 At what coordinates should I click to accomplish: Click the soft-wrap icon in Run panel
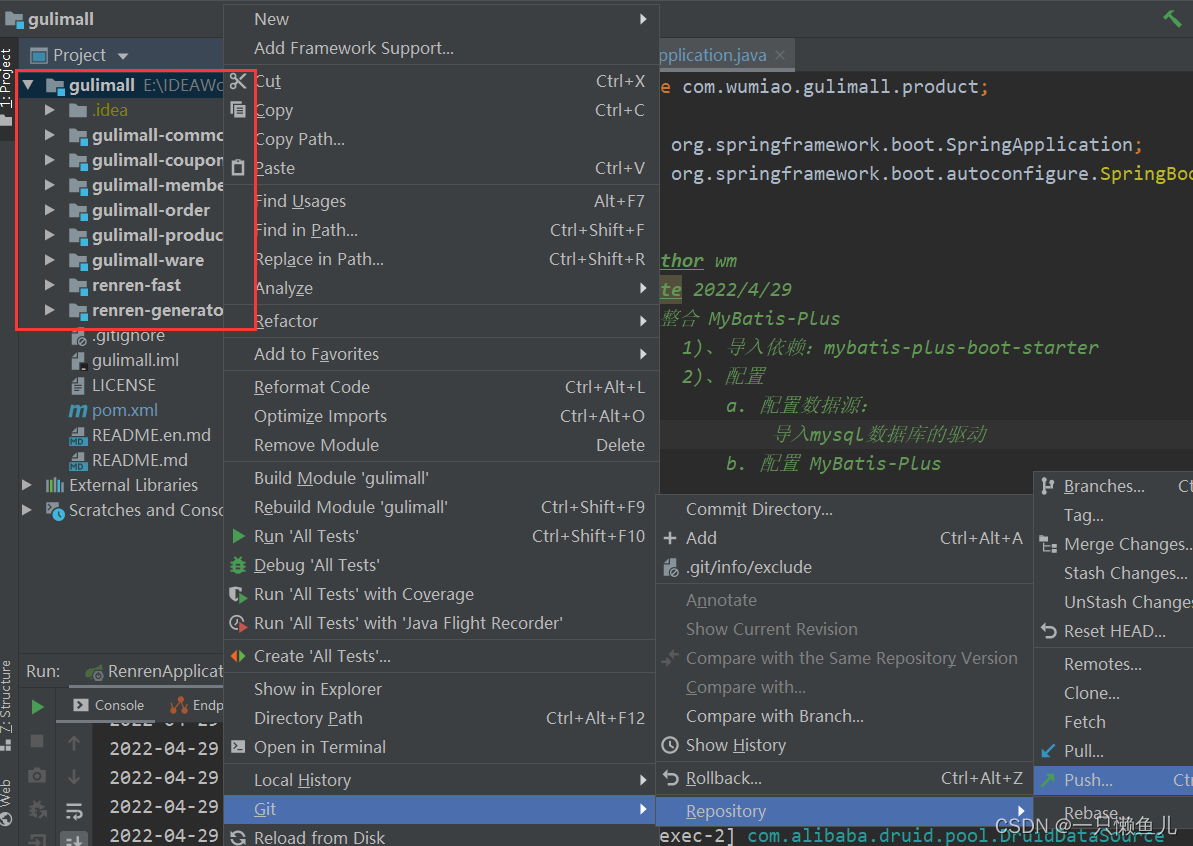(x=74, y=811)
